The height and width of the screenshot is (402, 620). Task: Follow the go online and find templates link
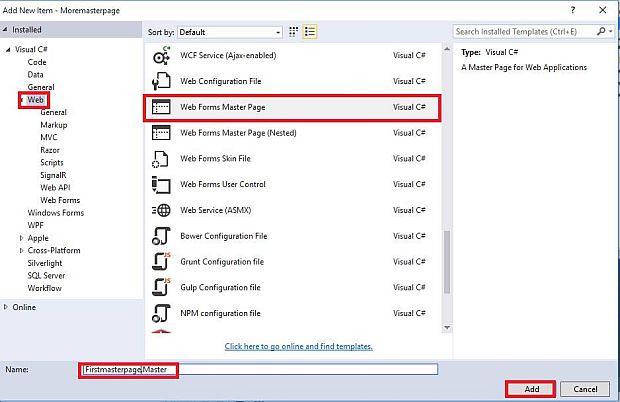(299, 346)
